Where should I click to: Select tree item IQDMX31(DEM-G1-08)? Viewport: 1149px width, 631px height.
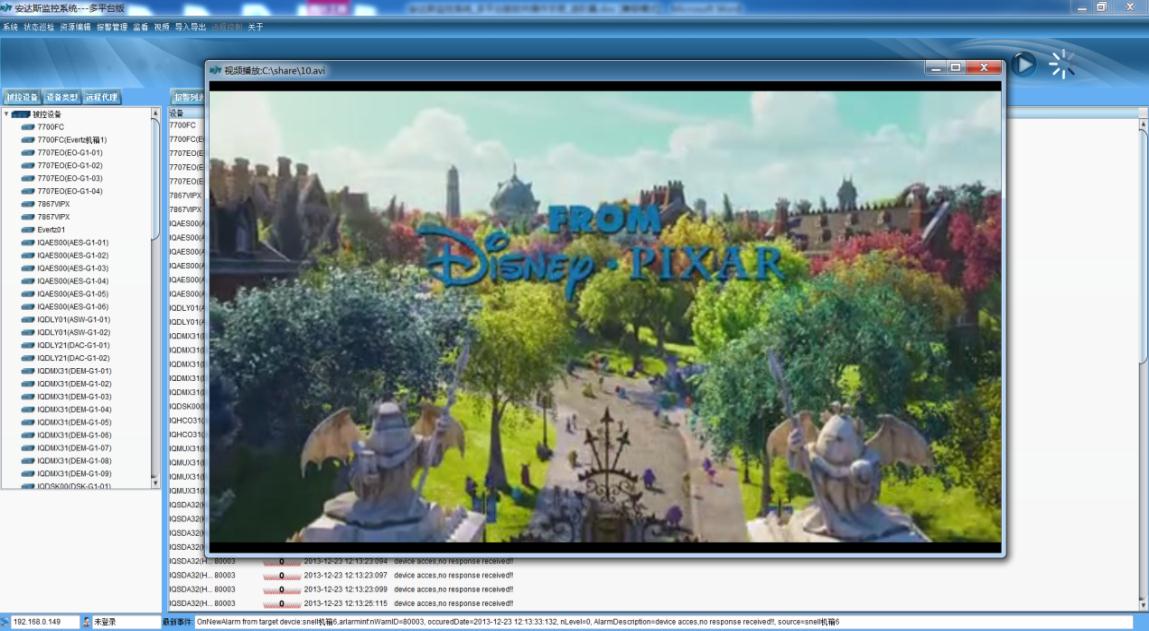(x=75, y=460)
